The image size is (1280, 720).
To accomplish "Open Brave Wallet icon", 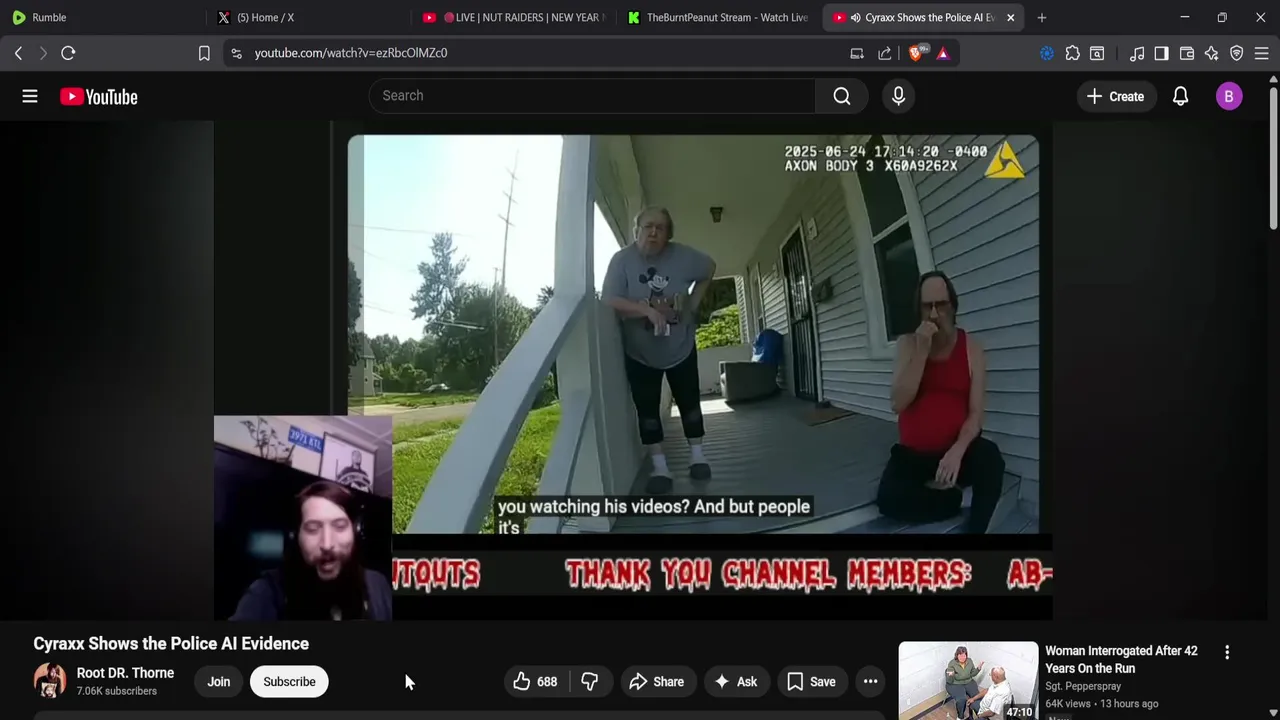I will coord(1187,53).
